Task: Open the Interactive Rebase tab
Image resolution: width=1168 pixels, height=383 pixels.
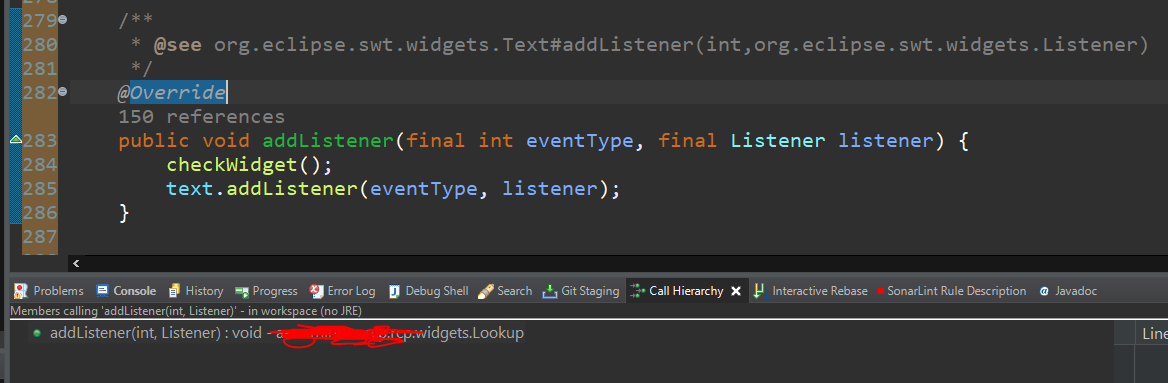Action: coord(810,291)
